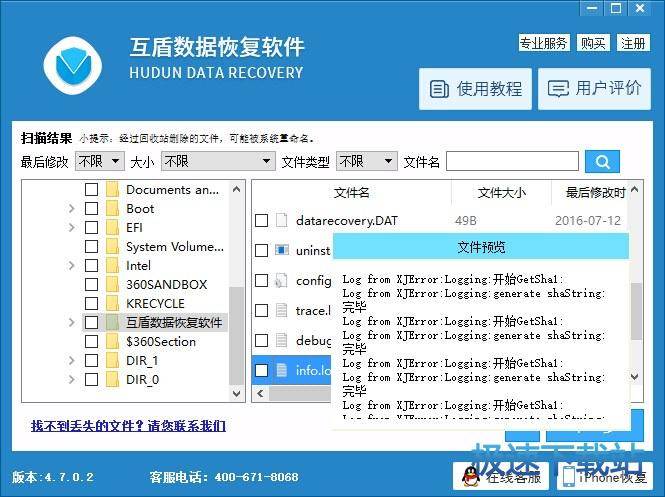The image size is (665, 497).
Task: Focus the 文件名 search input field
Action: 512,162
